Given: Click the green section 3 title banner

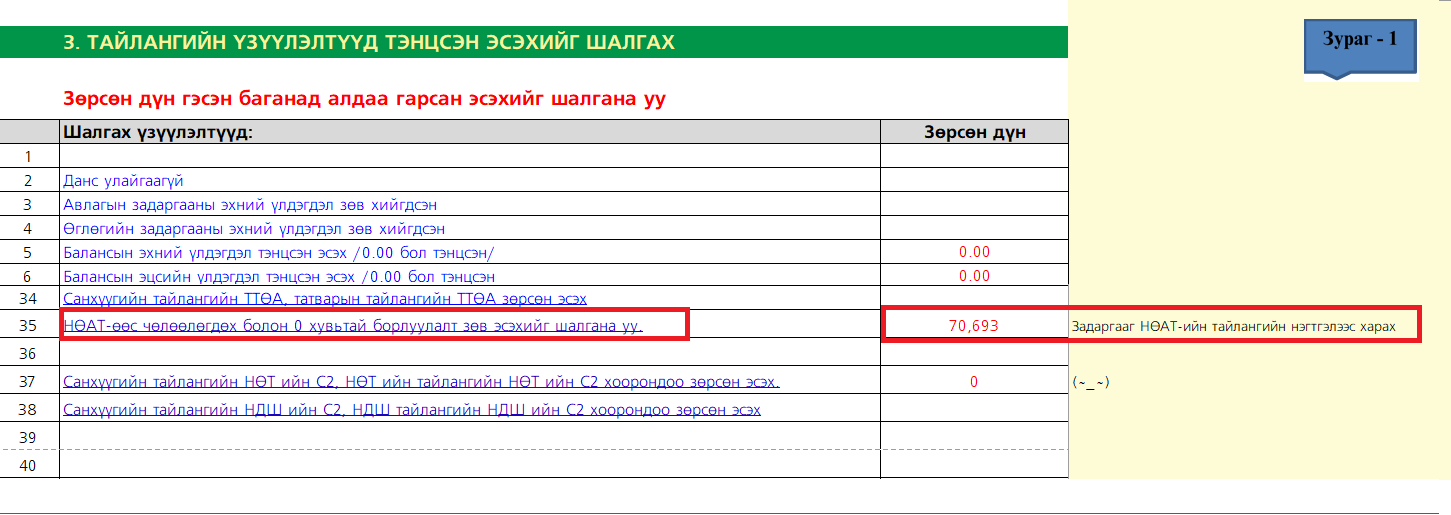Looking at the screenshot, I should coord(533,42).
